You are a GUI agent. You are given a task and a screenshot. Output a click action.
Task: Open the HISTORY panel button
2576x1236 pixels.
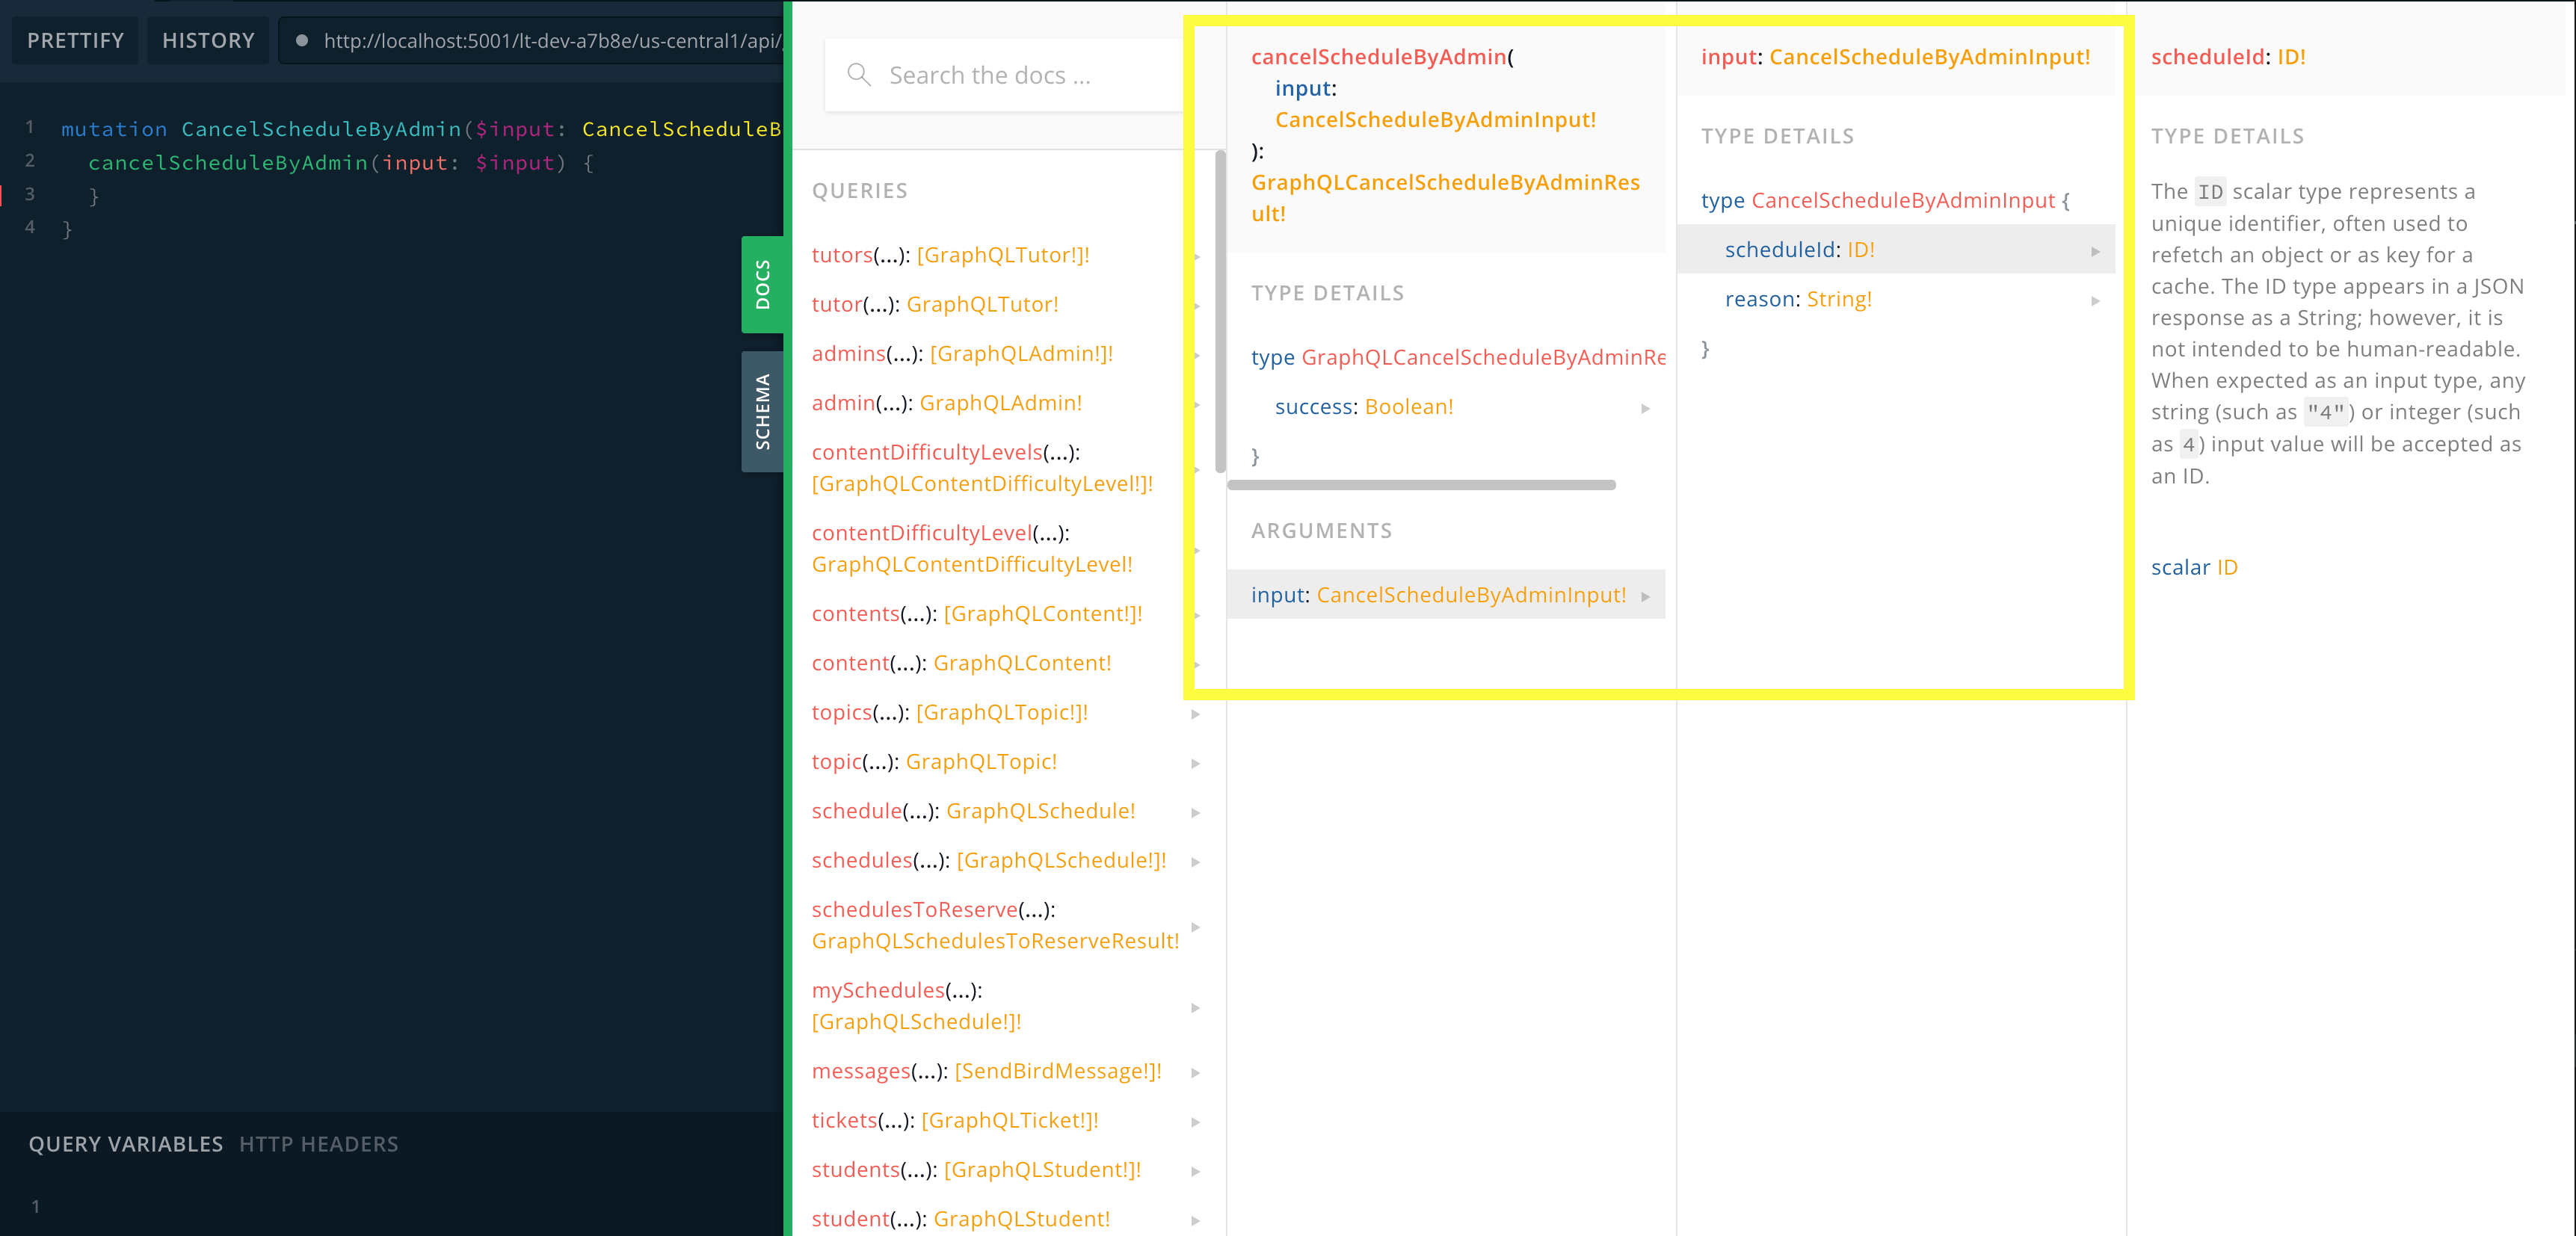point(208,41)
